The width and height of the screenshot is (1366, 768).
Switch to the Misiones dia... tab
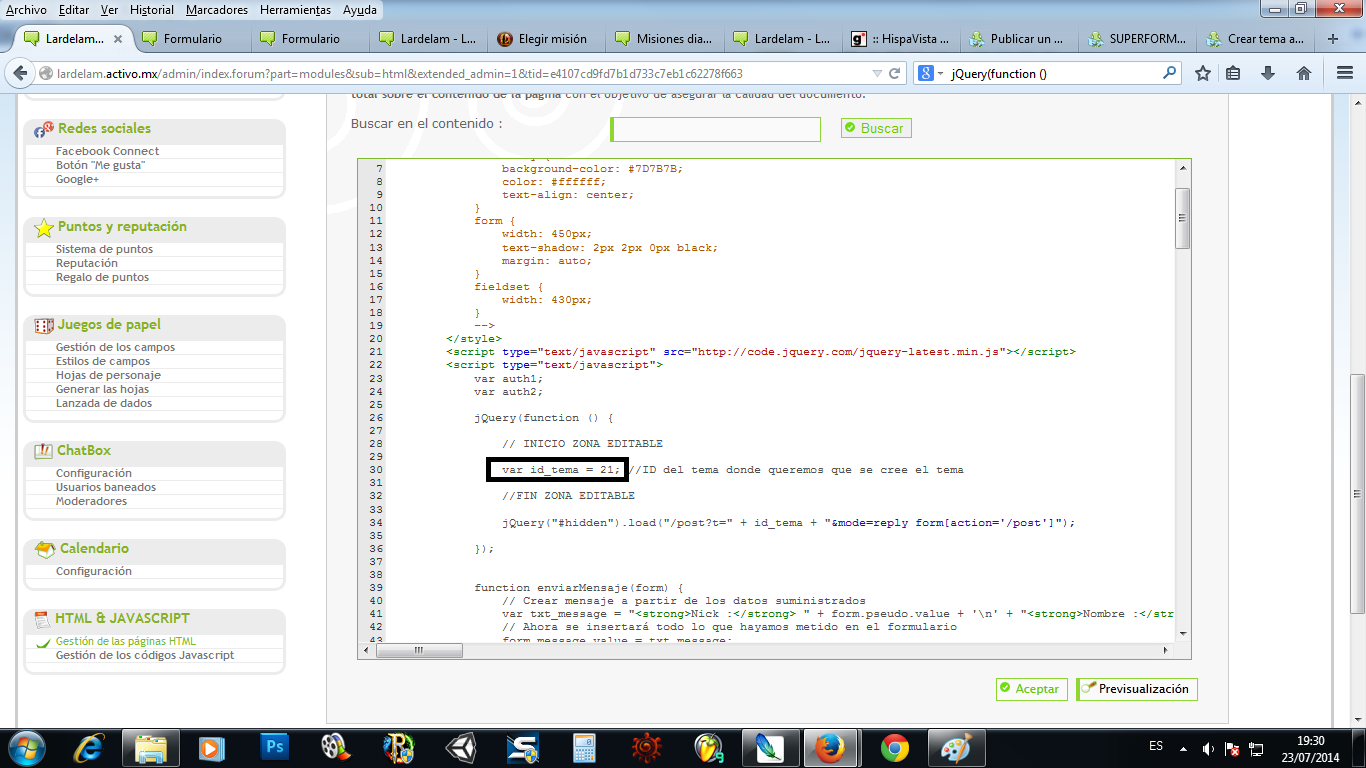(x=666, y=39)
